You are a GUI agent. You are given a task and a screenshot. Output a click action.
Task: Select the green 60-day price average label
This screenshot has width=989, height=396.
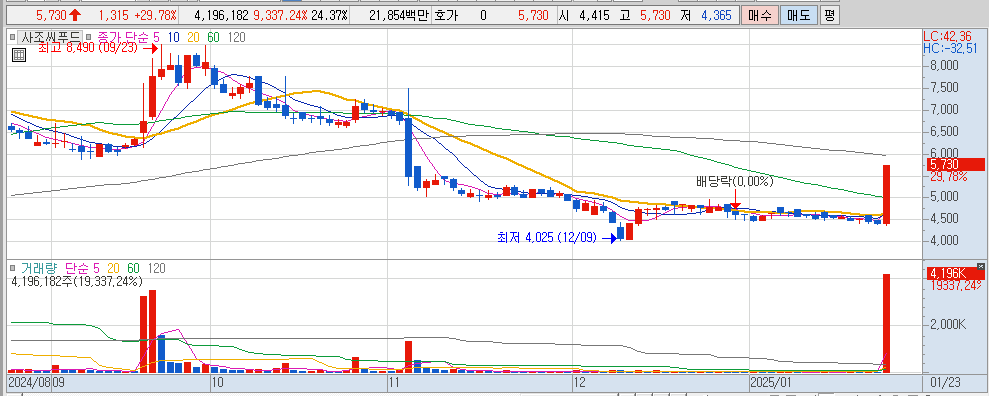[x=213, y=37]
